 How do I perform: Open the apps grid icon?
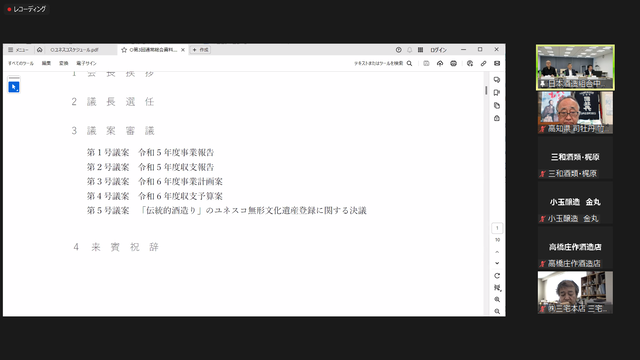[420, 50]
